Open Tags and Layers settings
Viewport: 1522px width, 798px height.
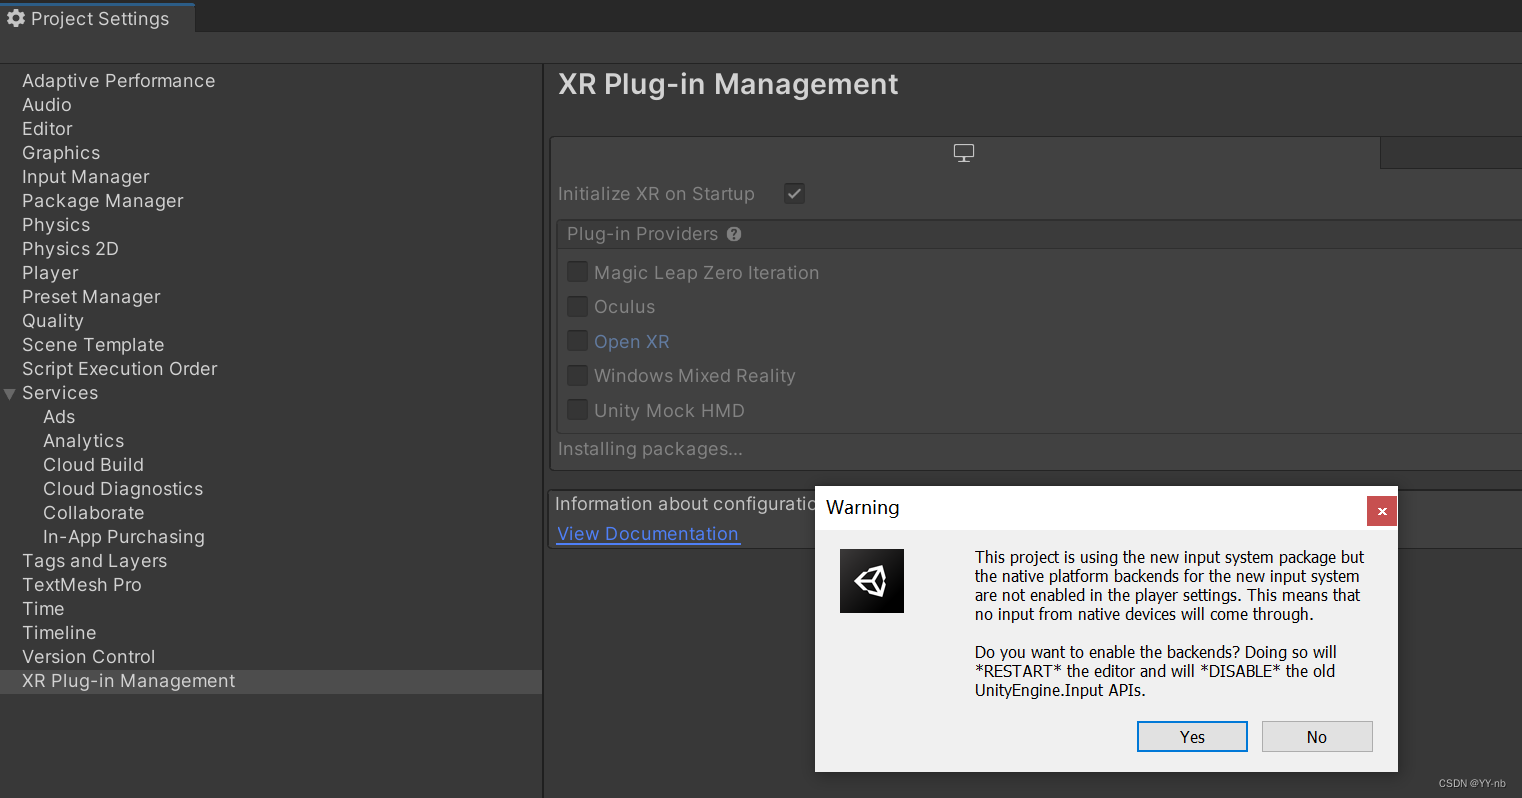(x=95, y=561)
